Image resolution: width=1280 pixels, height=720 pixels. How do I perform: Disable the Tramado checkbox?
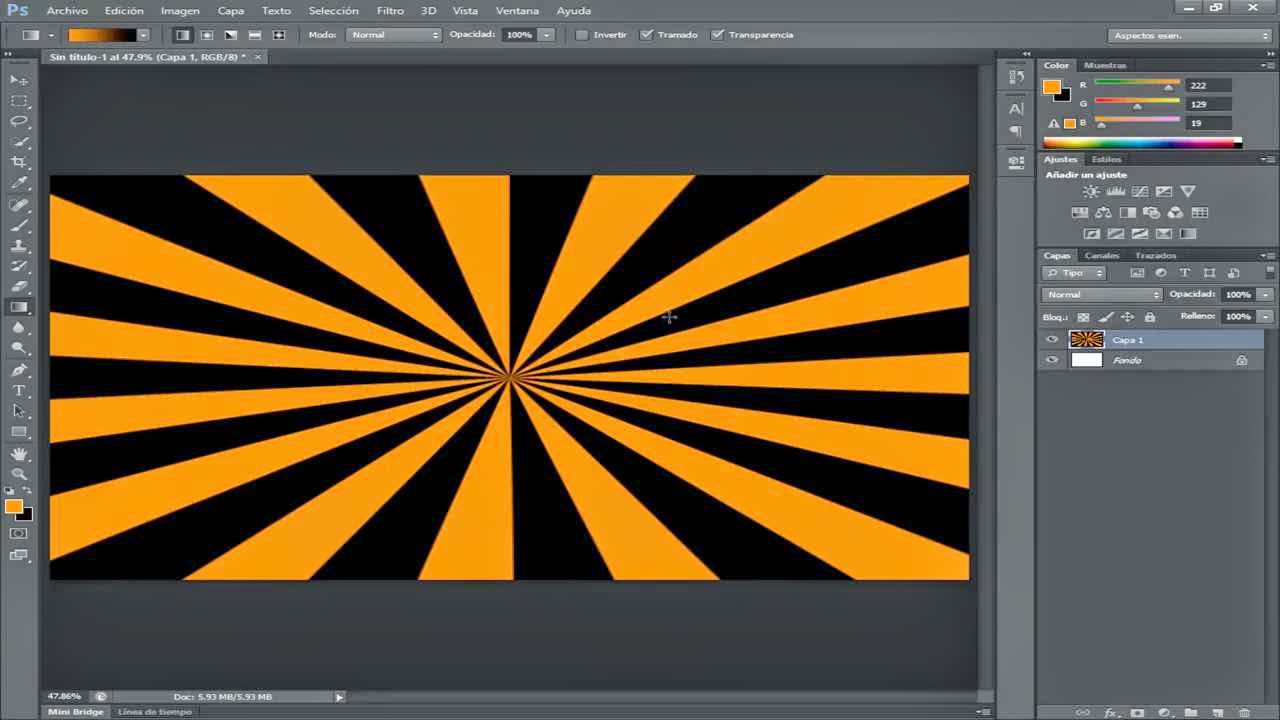pos(647,35)
